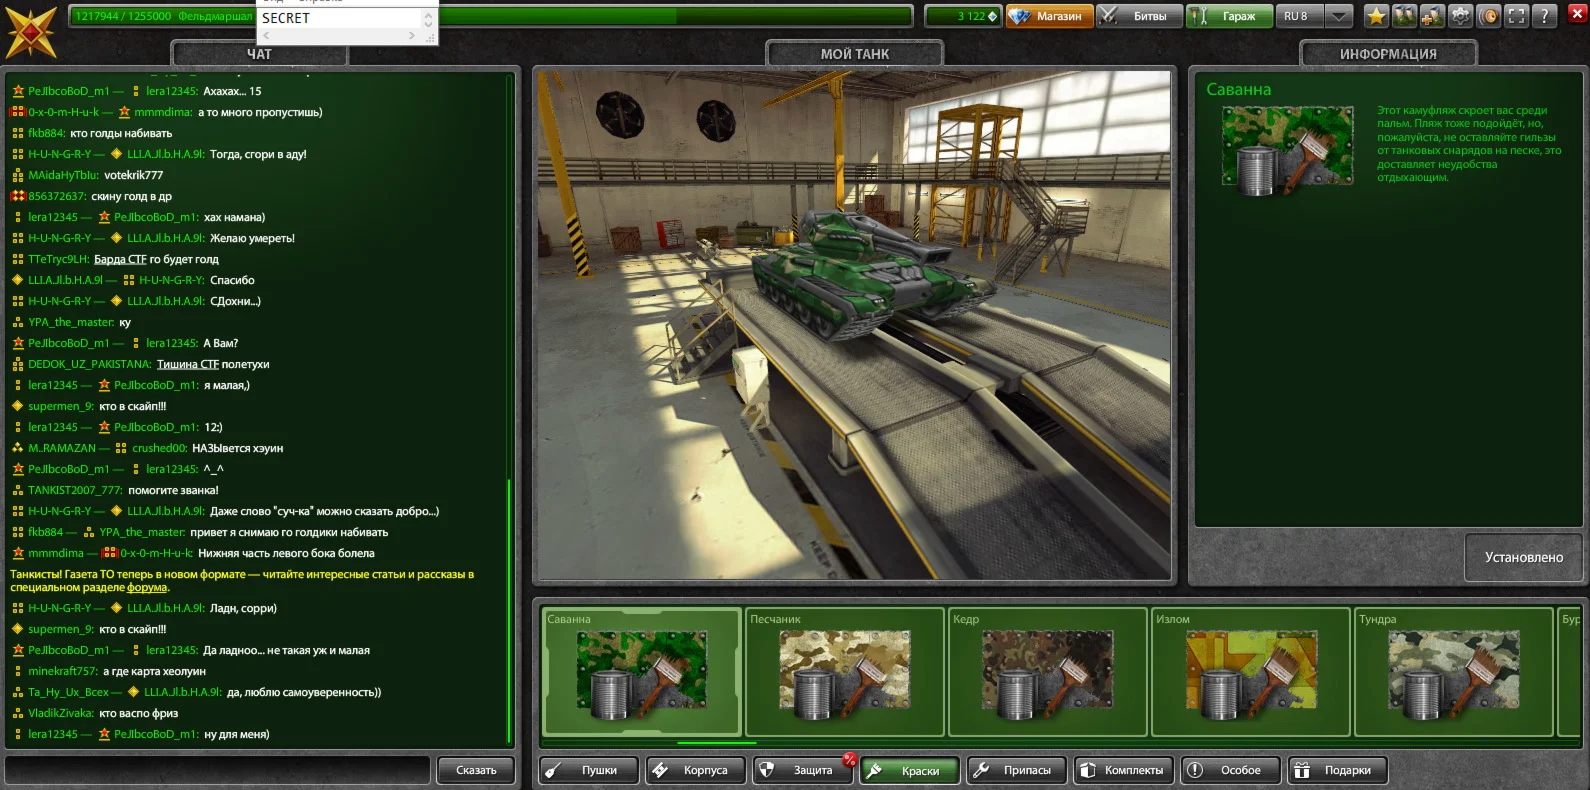The image size is (1590, 790).
Task: Click username TANKIST2007_777 in chat
Action: (x=75, y=490)
